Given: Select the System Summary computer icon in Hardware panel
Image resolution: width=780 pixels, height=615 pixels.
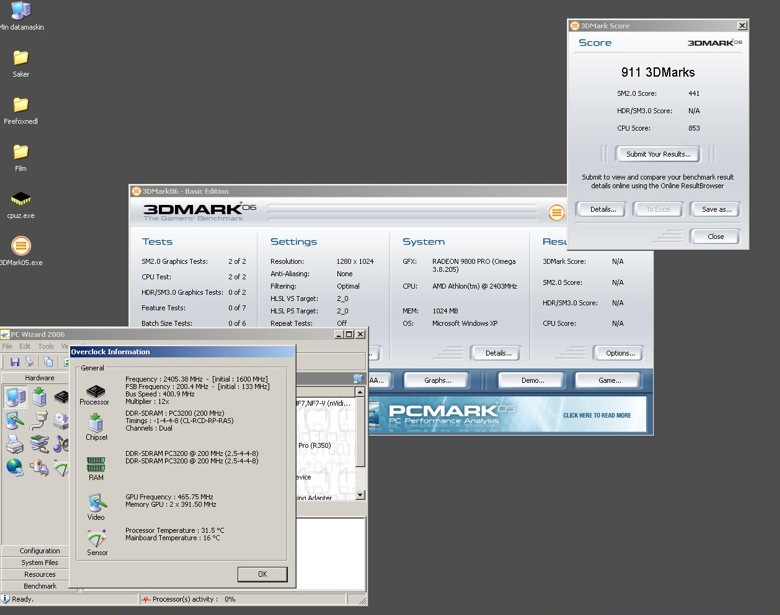Looking at the screenshot, I should (15, 397).
